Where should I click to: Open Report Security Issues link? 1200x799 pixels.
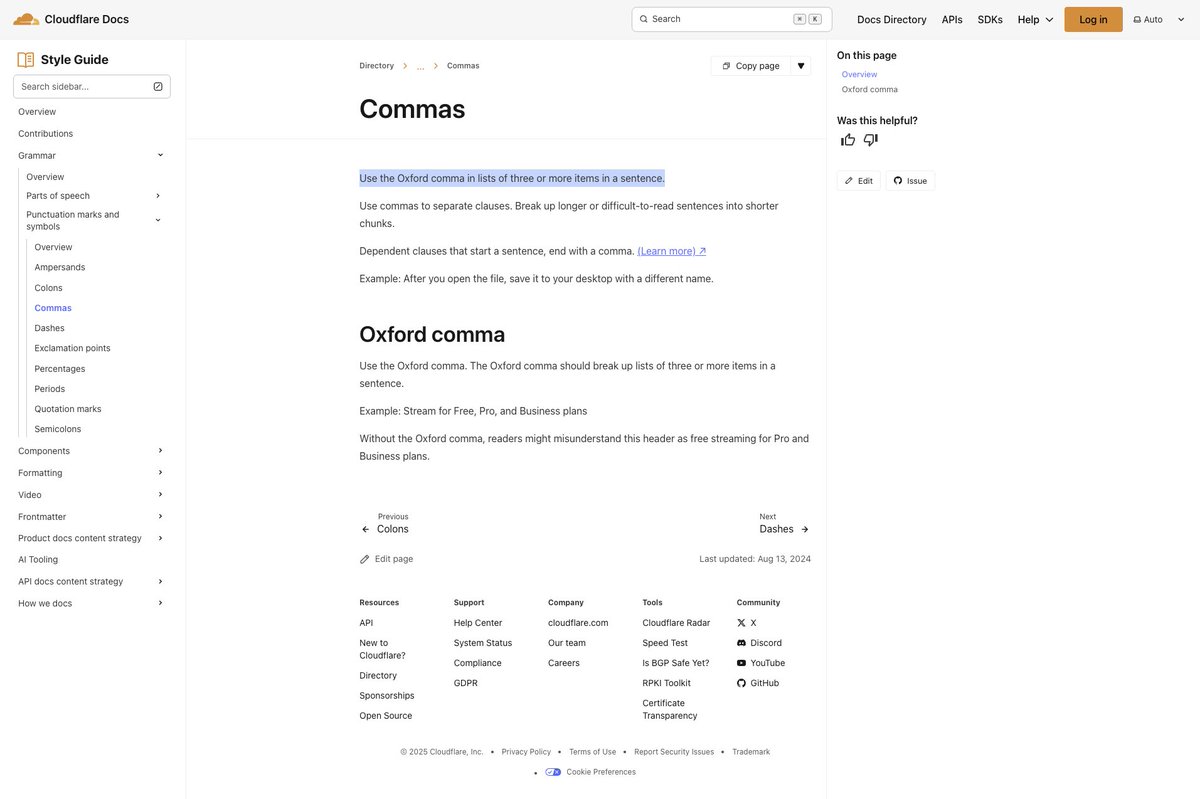click(674, 752)
